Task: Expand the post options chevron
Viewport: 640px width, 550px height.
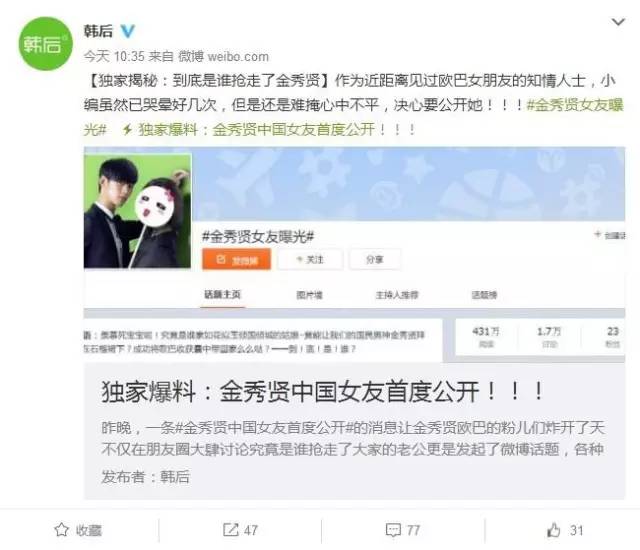Action: coord(618,22)
